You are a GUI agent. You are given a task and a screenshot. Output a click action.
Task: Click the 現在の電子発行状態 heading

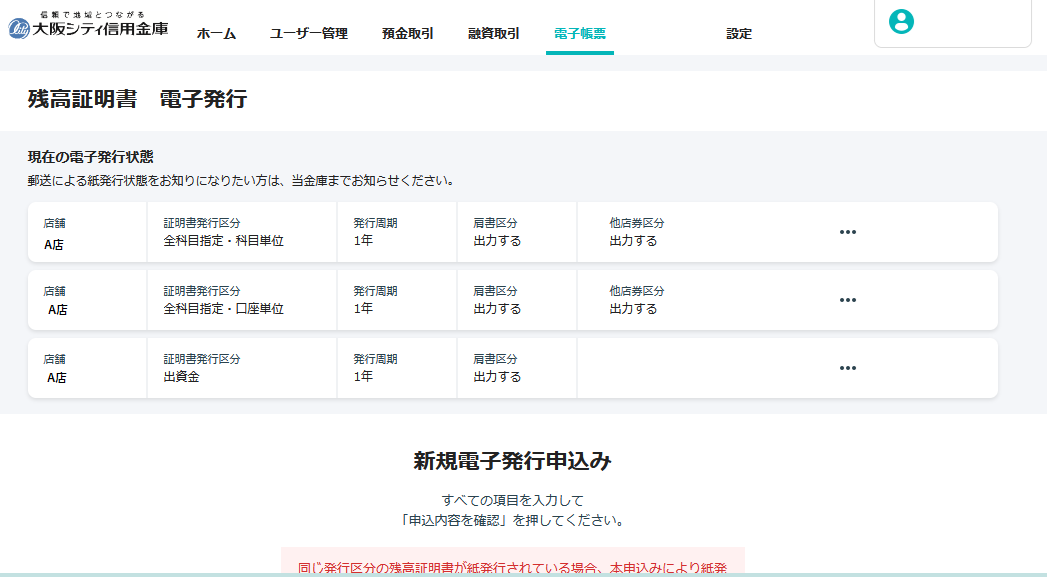point(90,157)
